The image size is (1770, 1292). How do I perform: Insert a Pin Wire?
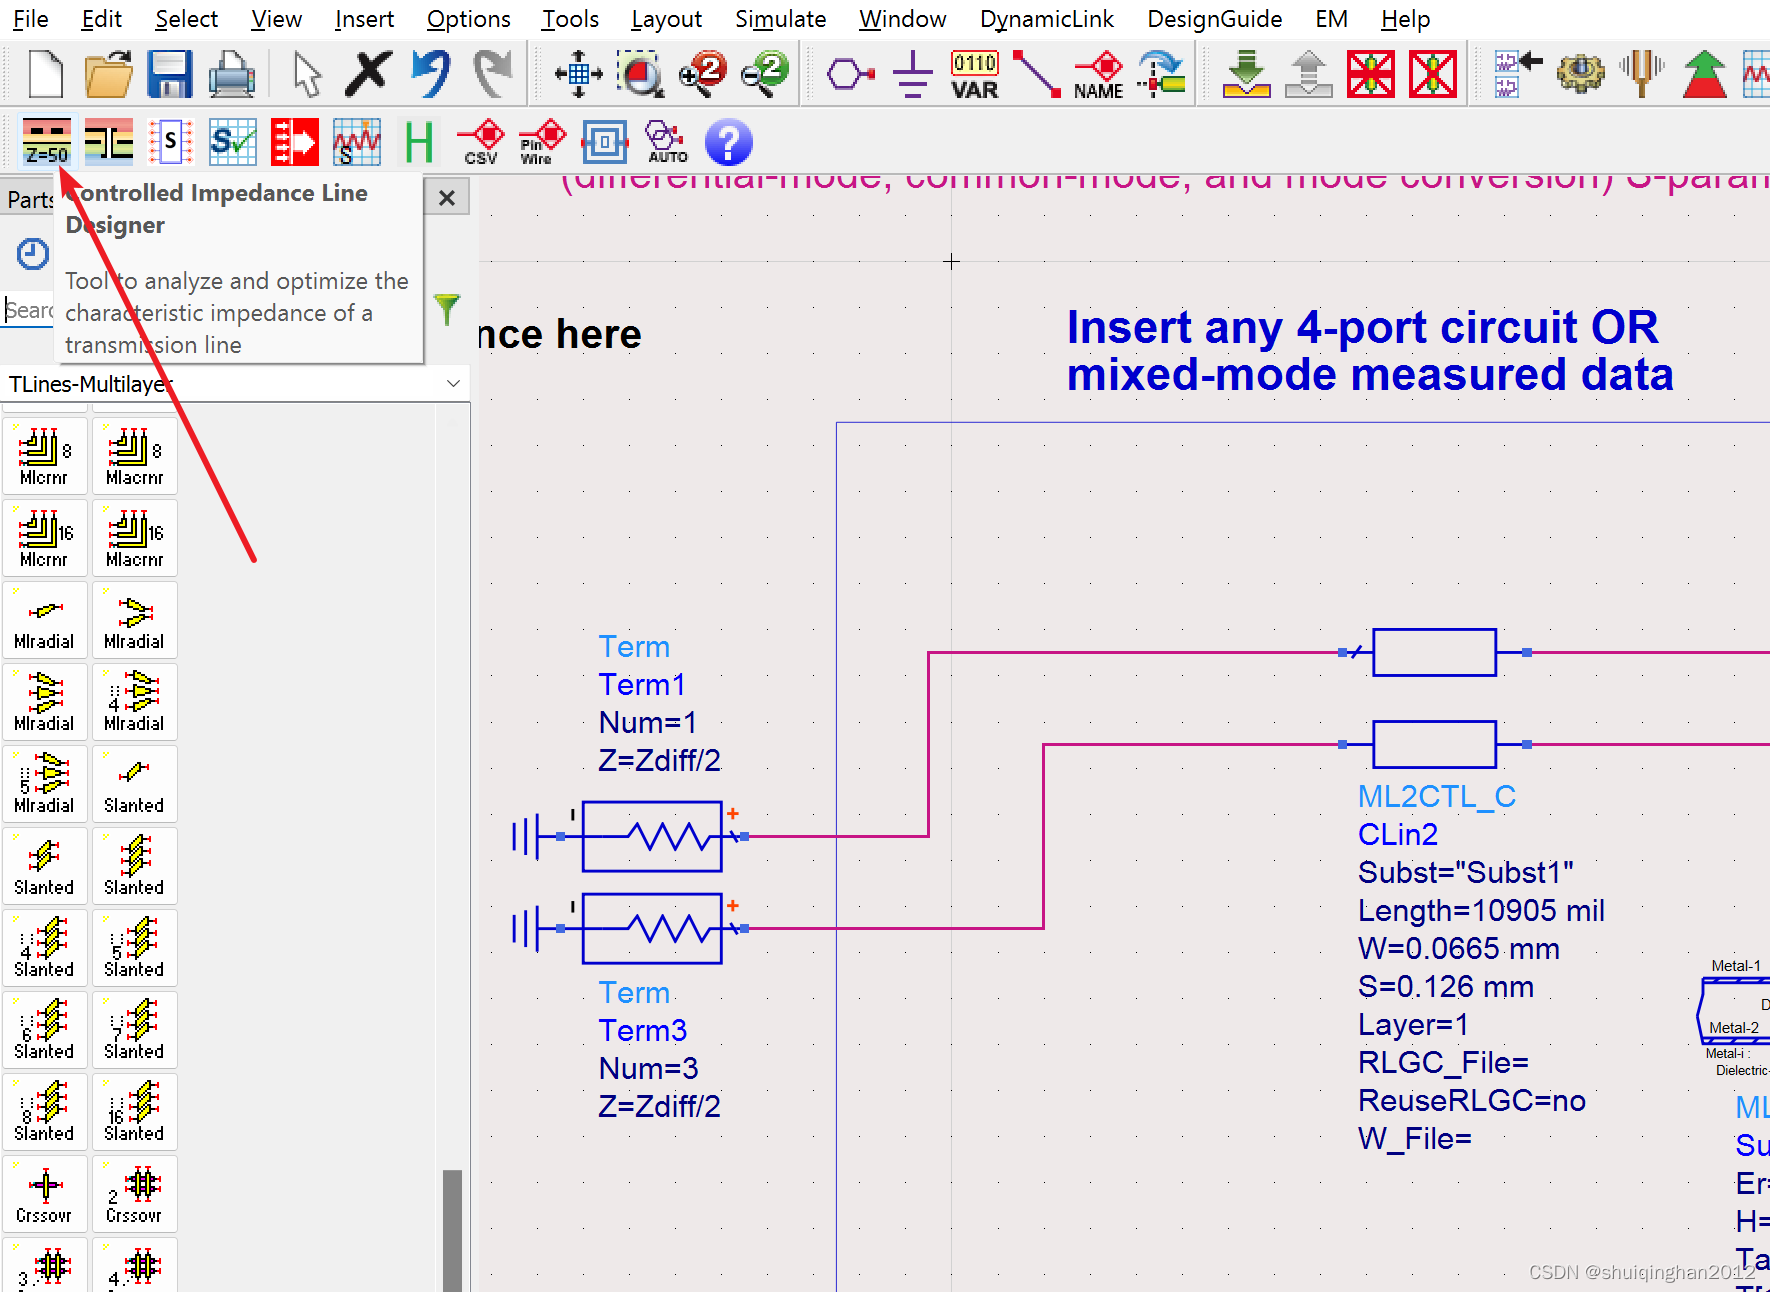pyautogui.click(x=541, y=141)
